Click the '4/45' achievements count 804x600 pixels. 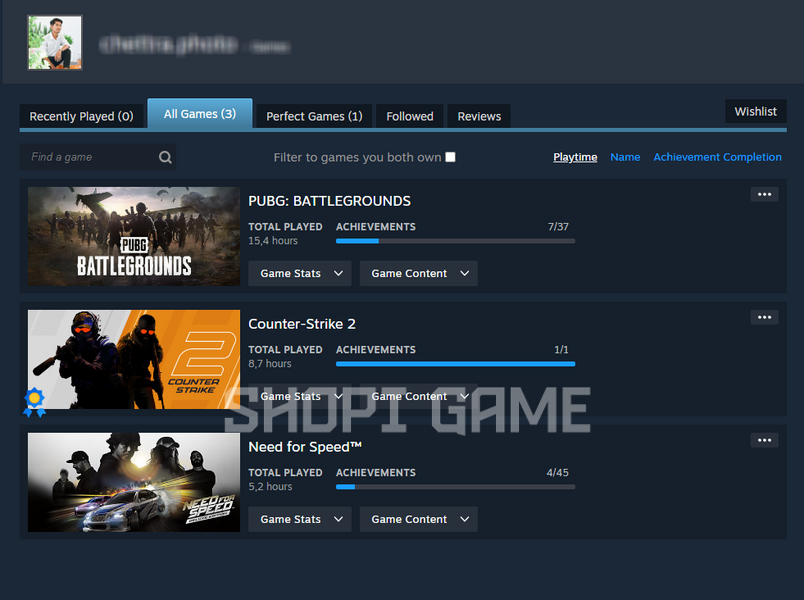click(x=557, y=473)
